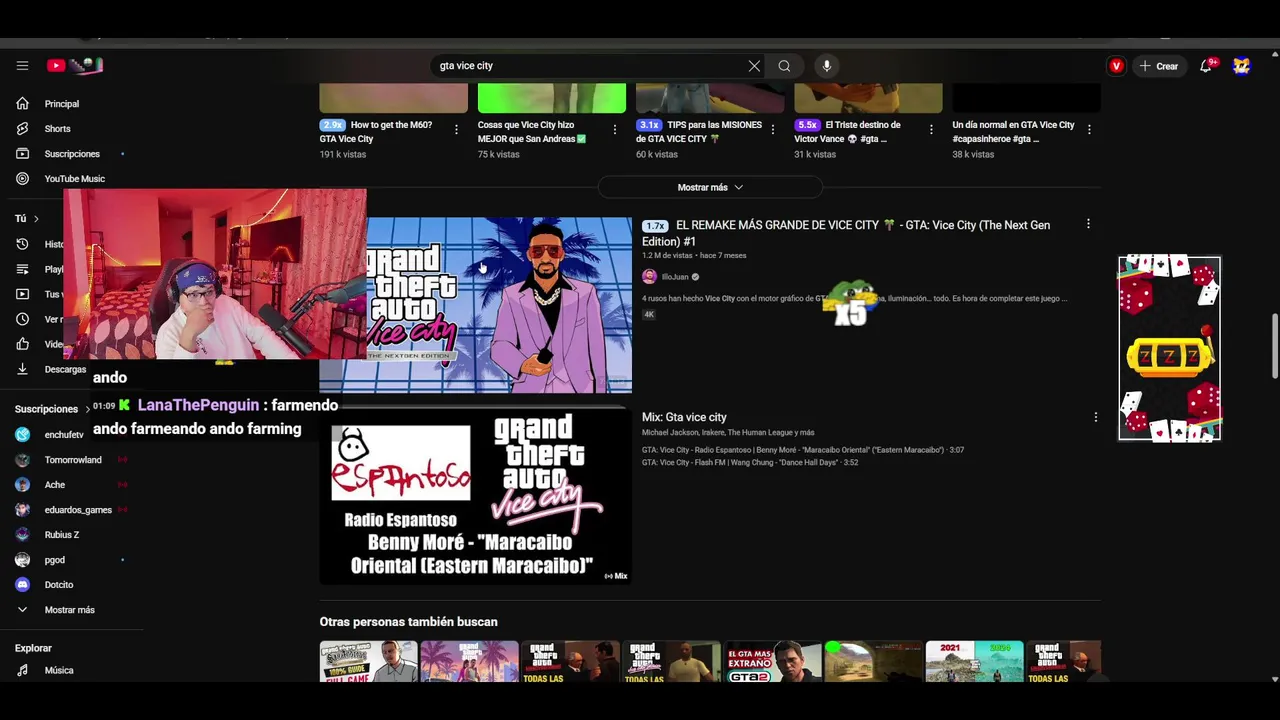This screenshot has width=1280, height=720.
Task: Start voice search with microphone
Action: [x=826, y=66]
